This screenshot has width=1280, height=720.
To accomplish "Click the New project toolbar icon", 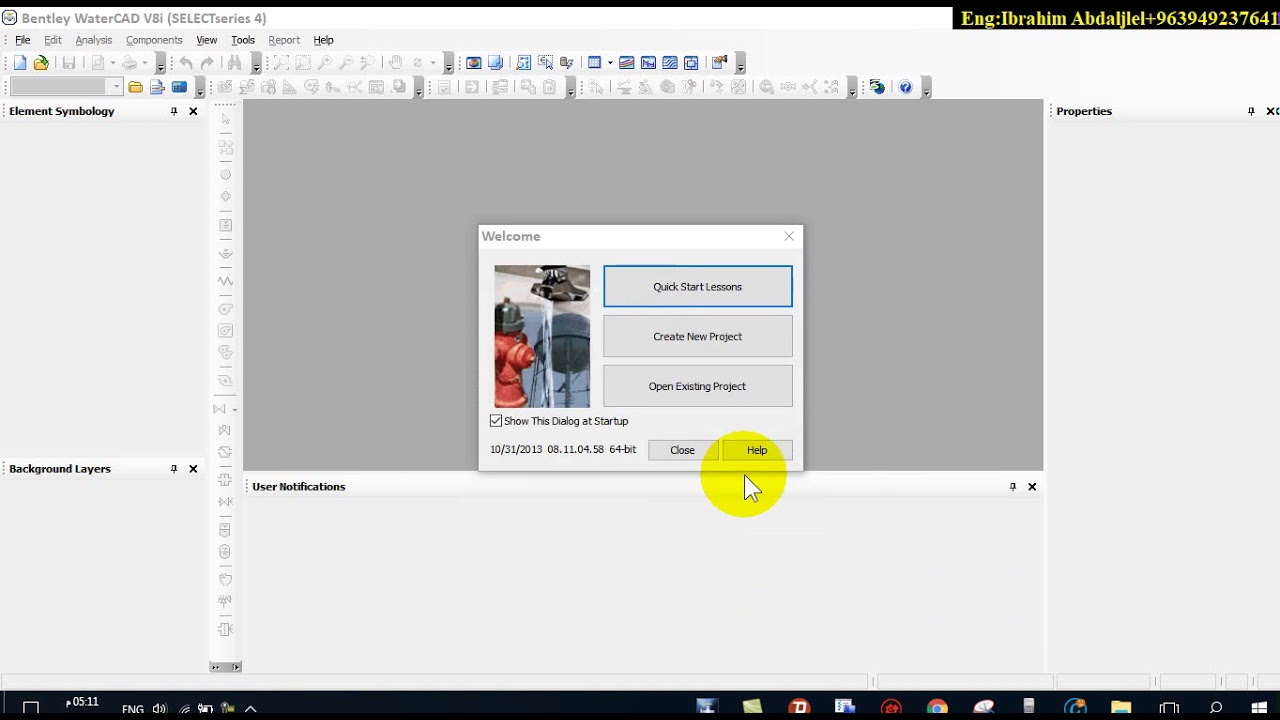I will coord(20,63).
